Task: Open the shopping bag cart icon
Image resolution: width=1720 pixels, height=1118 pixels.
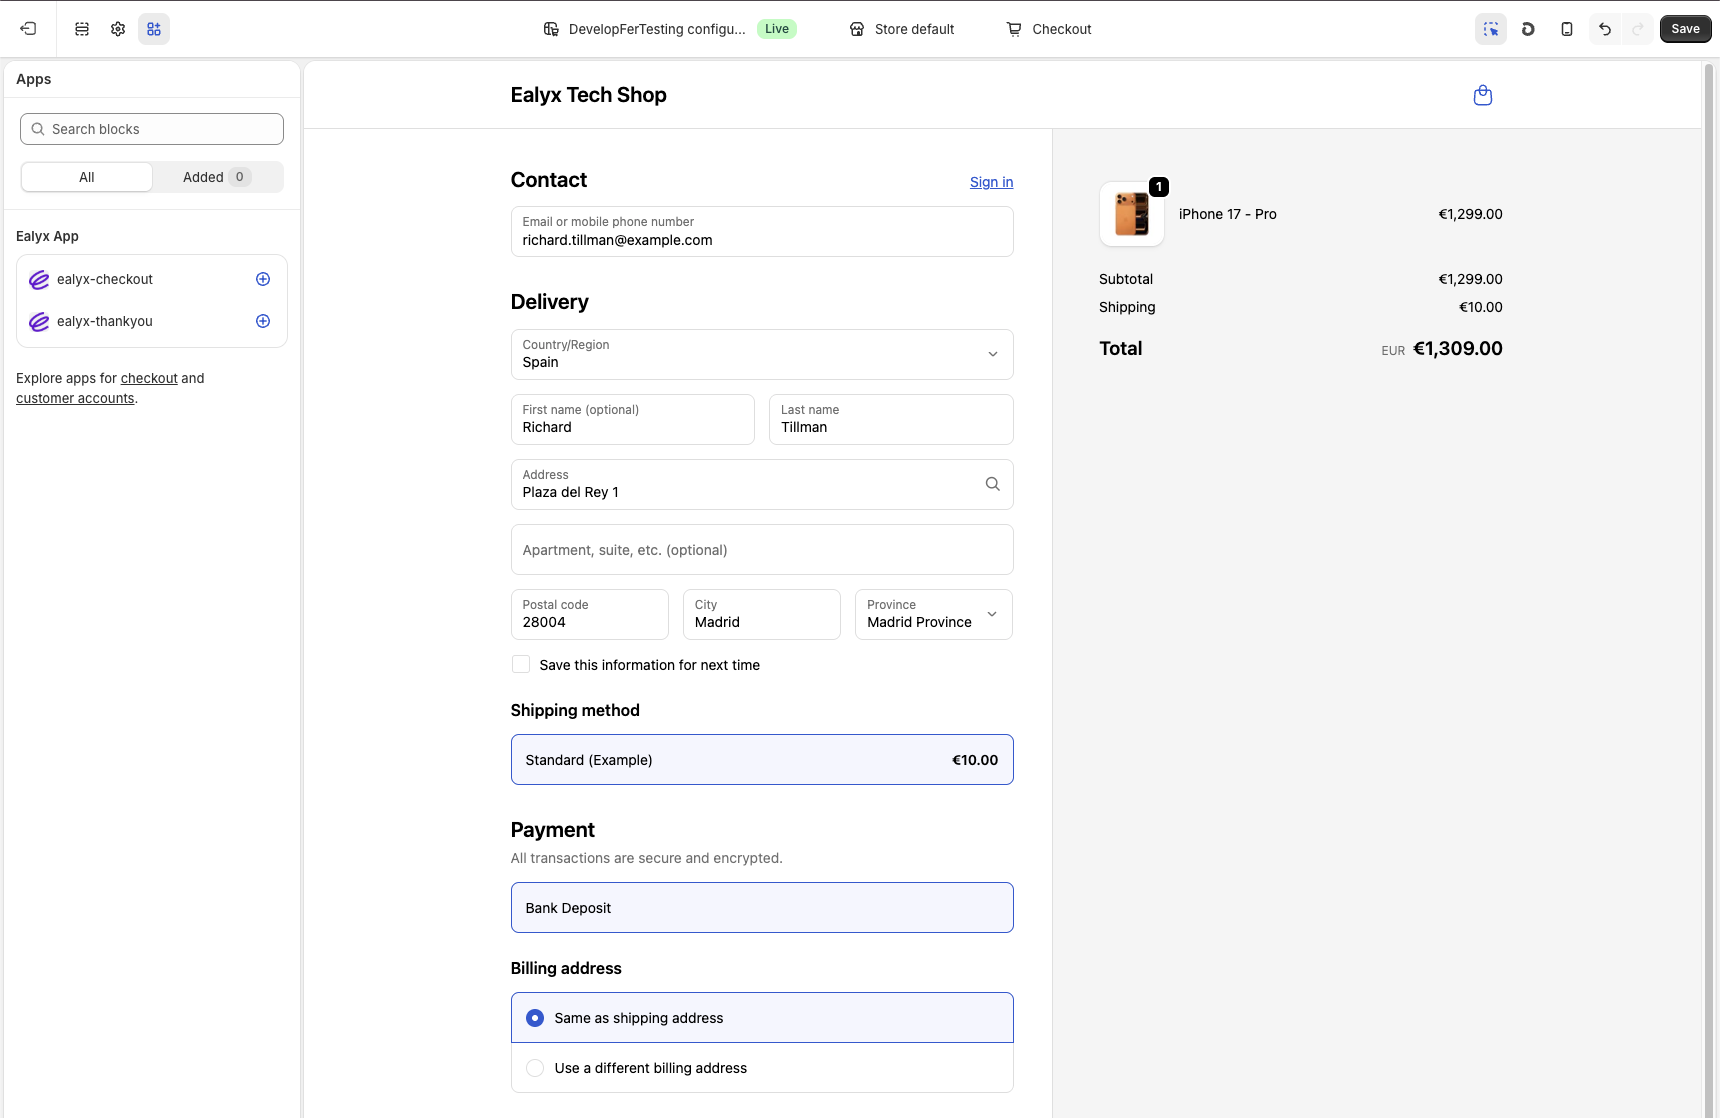Action: [x=1482, y=95]
